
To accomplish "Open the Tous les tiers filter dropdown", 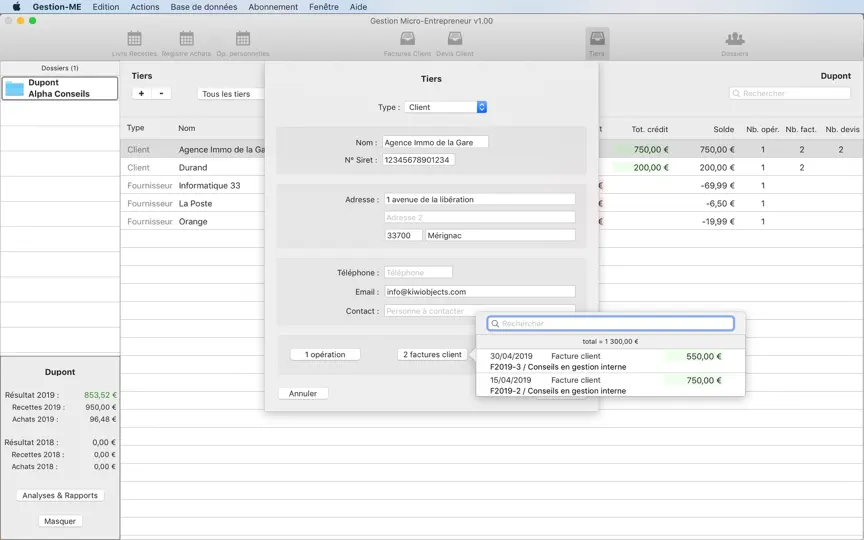I will [231, 94].
